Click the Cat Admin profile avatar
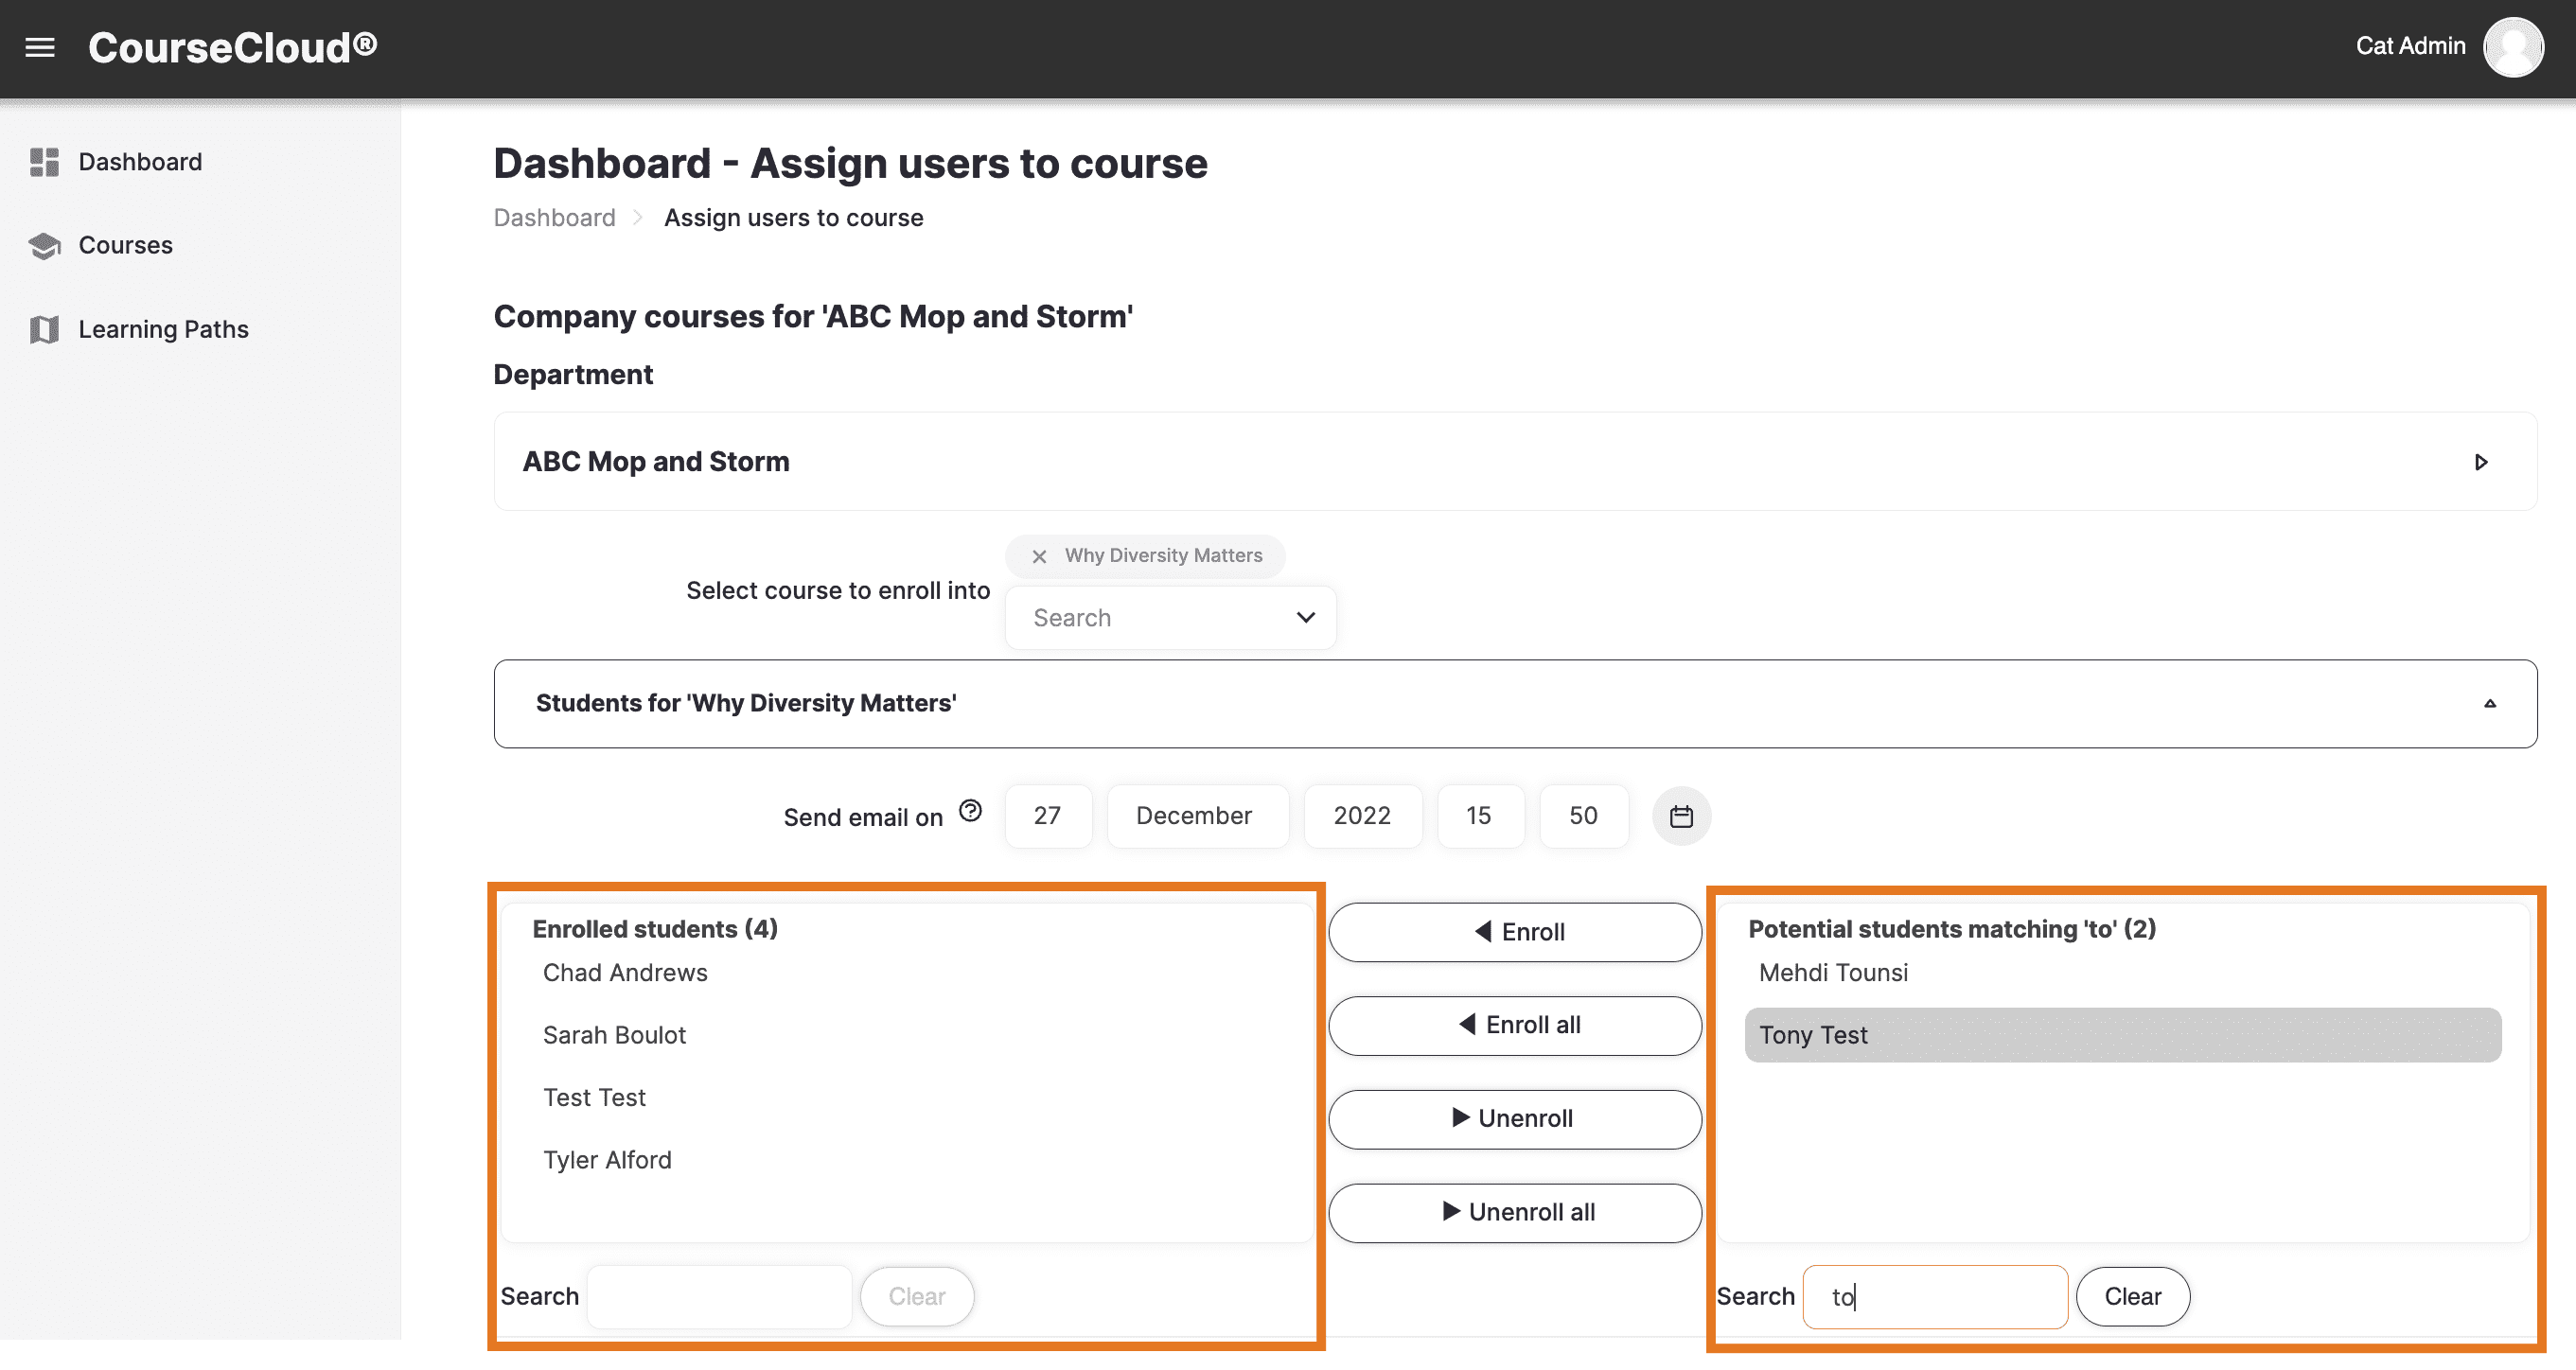The image size is (2576, 1370). [2512, 47]
